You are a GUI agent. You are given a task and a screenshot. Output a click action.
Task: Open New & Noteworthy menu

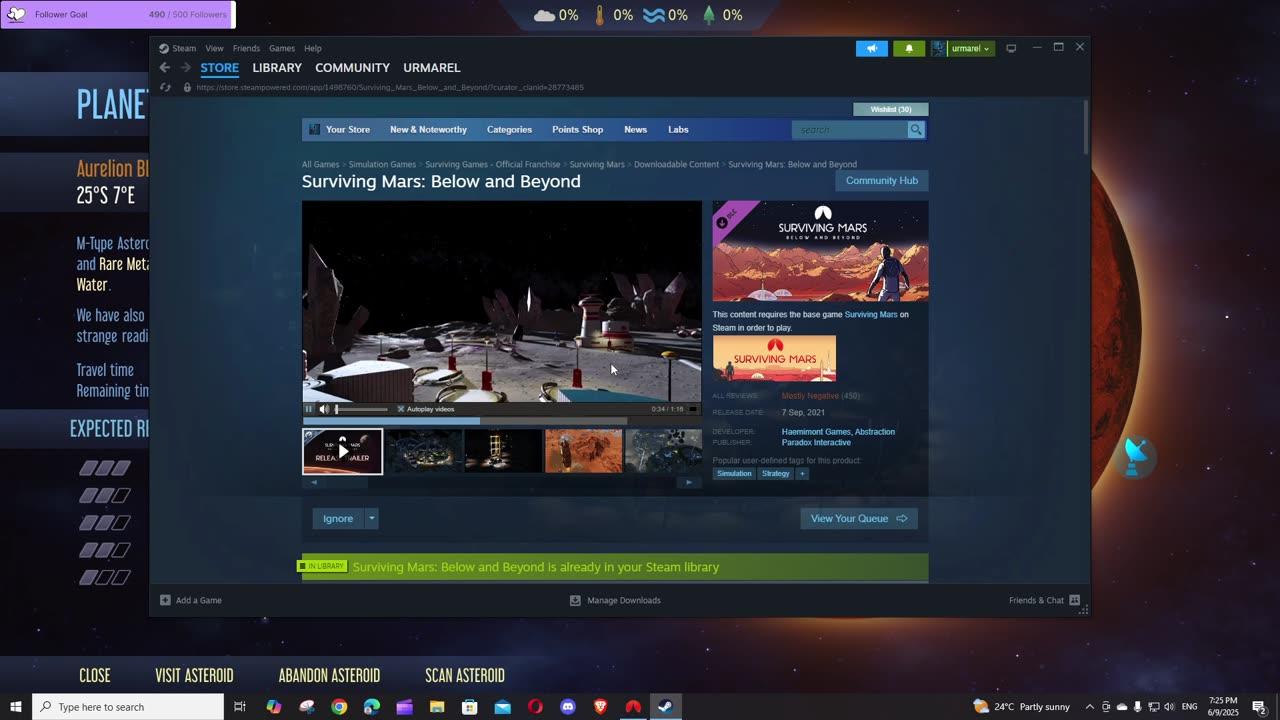tap(428, 130)
